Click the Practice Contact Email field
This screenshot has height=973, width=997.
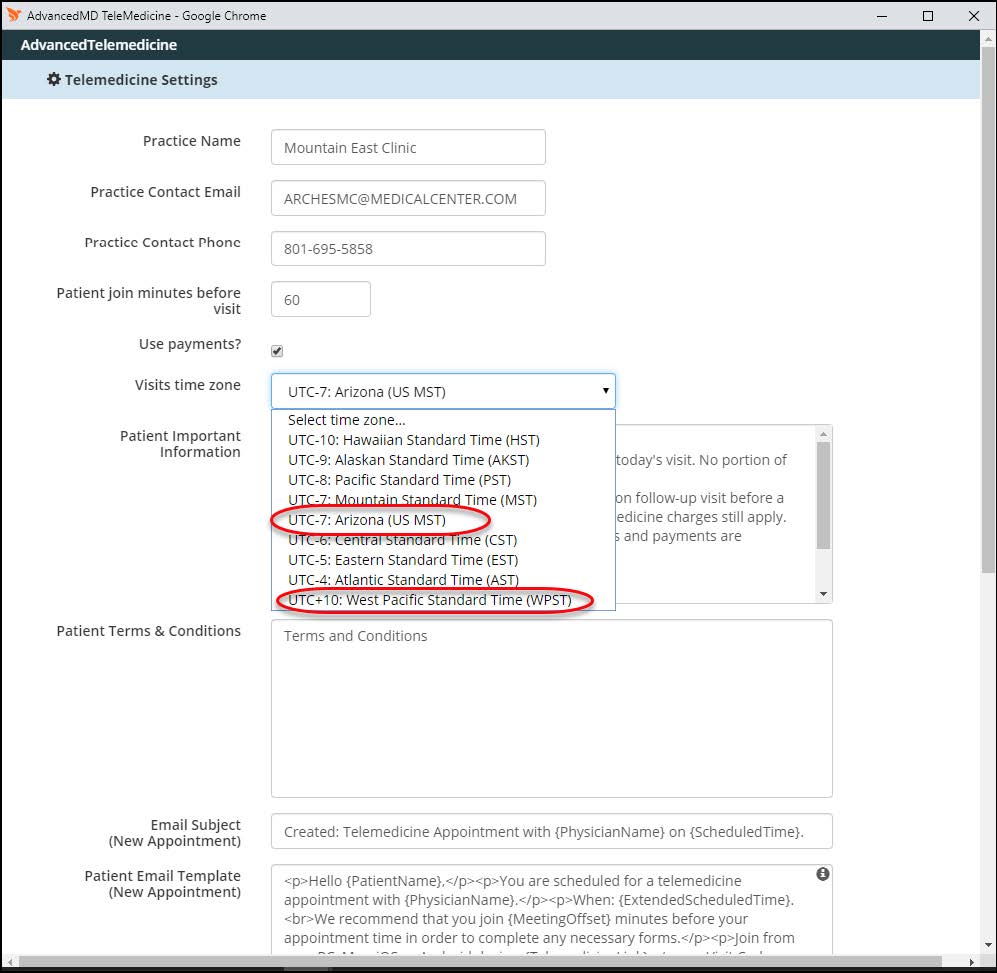coord(408,198)
